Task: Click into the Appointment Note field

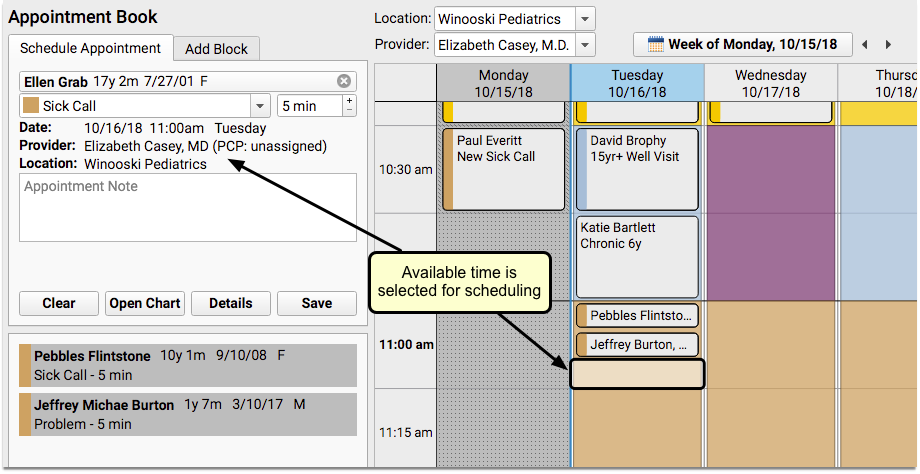Action: [x=188, y=207]
